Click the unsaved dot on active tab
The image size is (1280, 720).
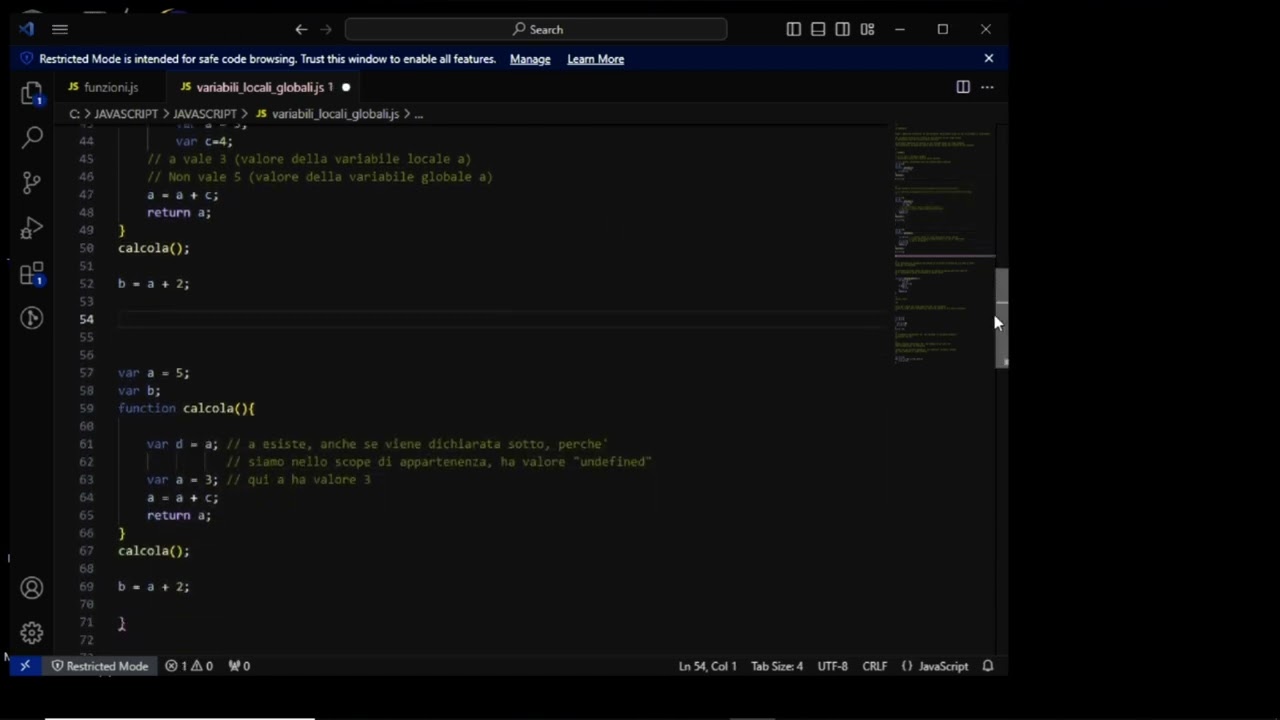(x=346, y=87)
